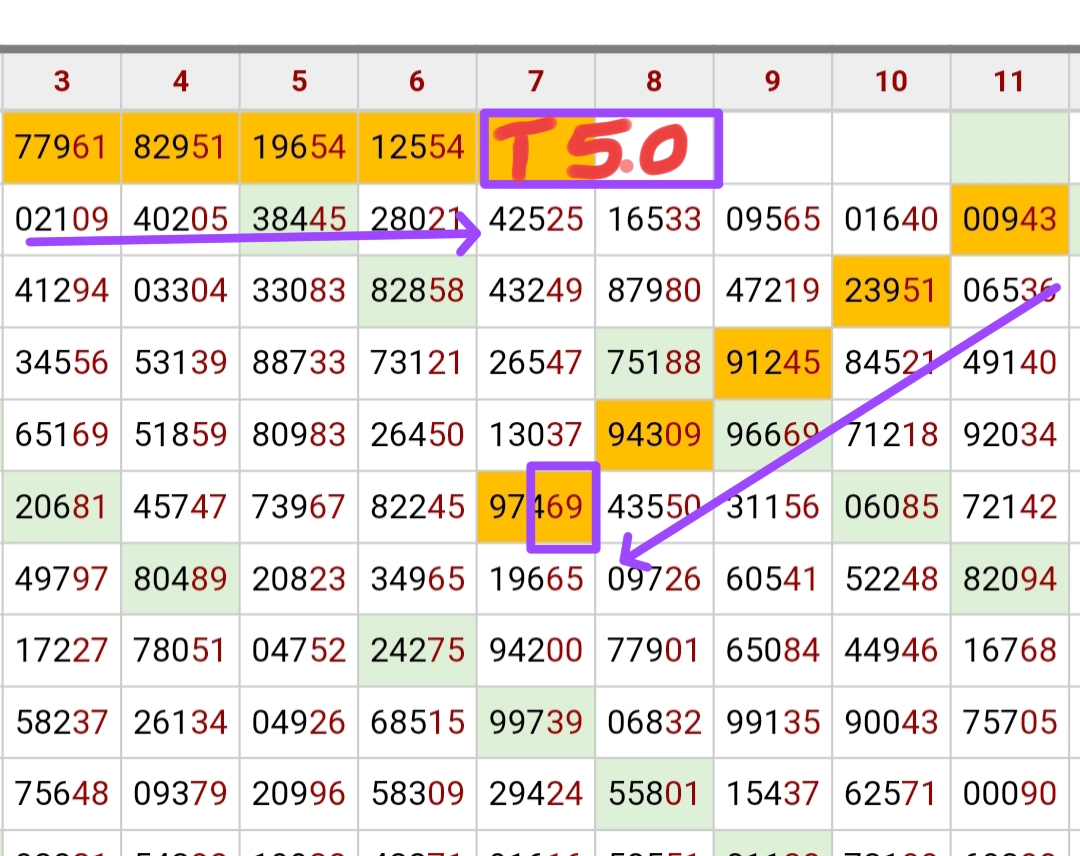Click the green cell 82858

[417, 291]
